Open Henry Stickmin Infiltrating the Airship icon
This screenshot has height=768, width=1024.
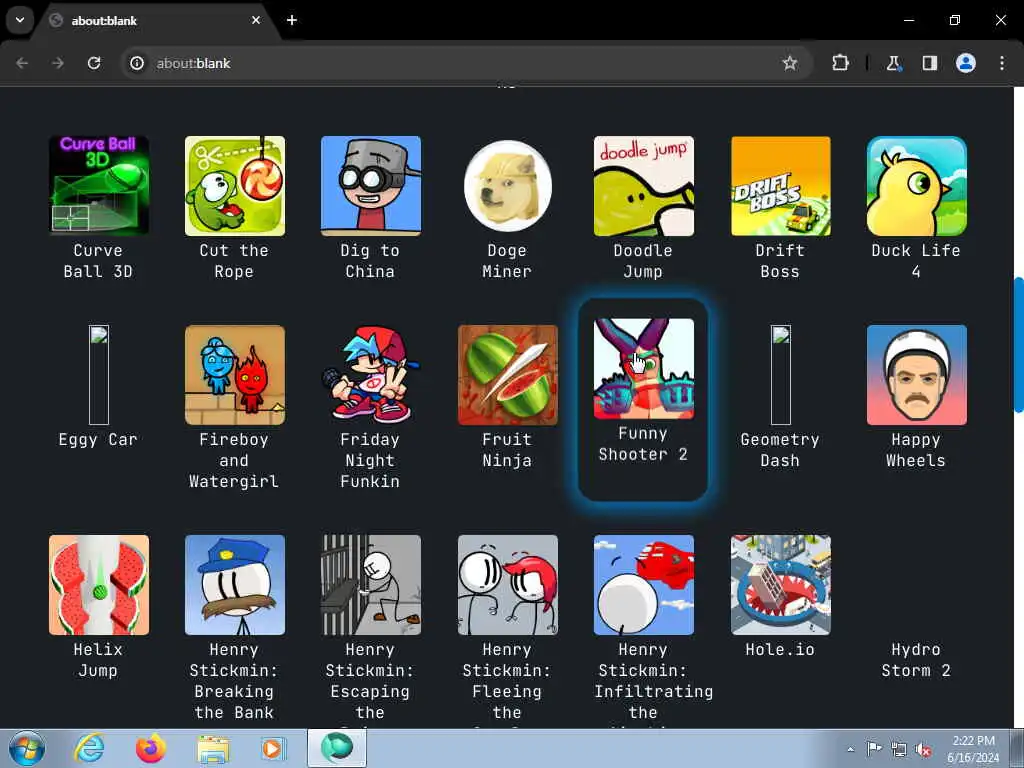[644, 585]
